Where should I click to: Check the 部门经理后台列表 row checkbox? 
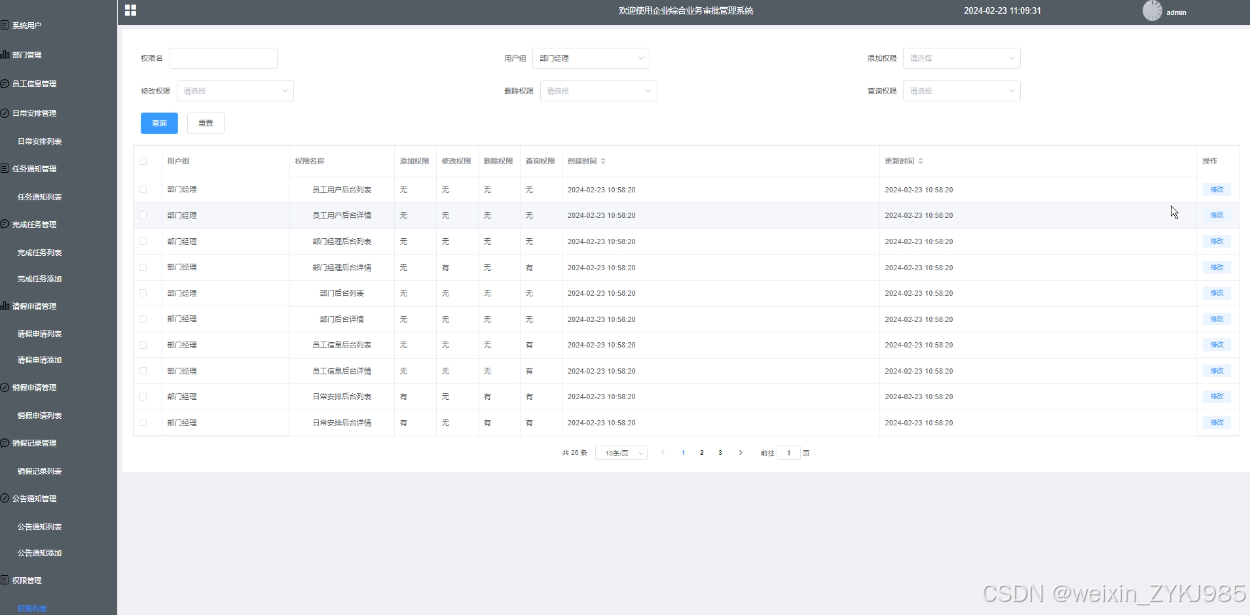click(x=143, y=241)
